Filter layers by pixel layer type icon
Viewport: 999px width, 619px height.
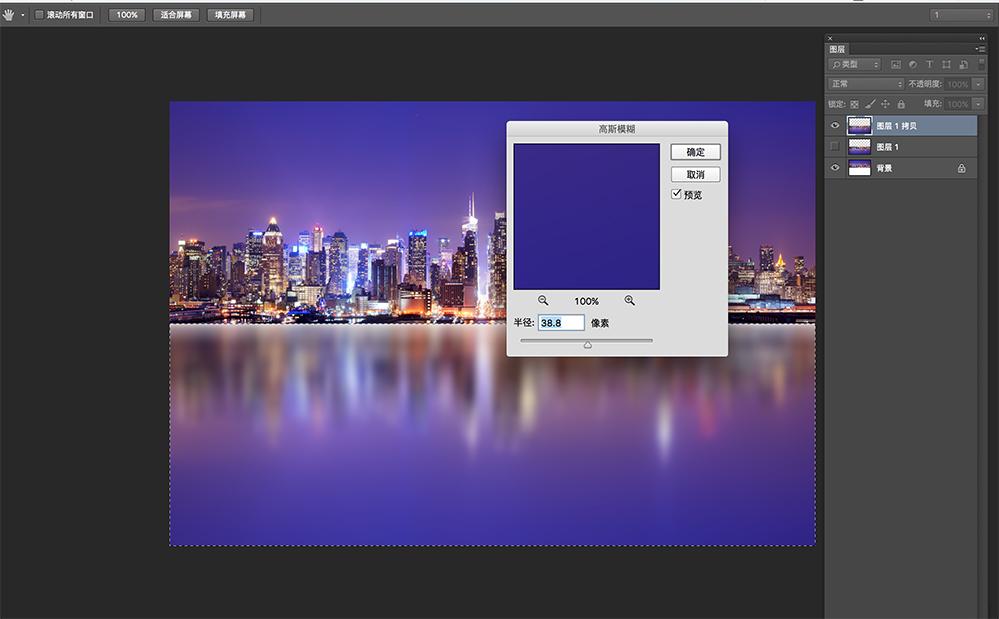896,64
